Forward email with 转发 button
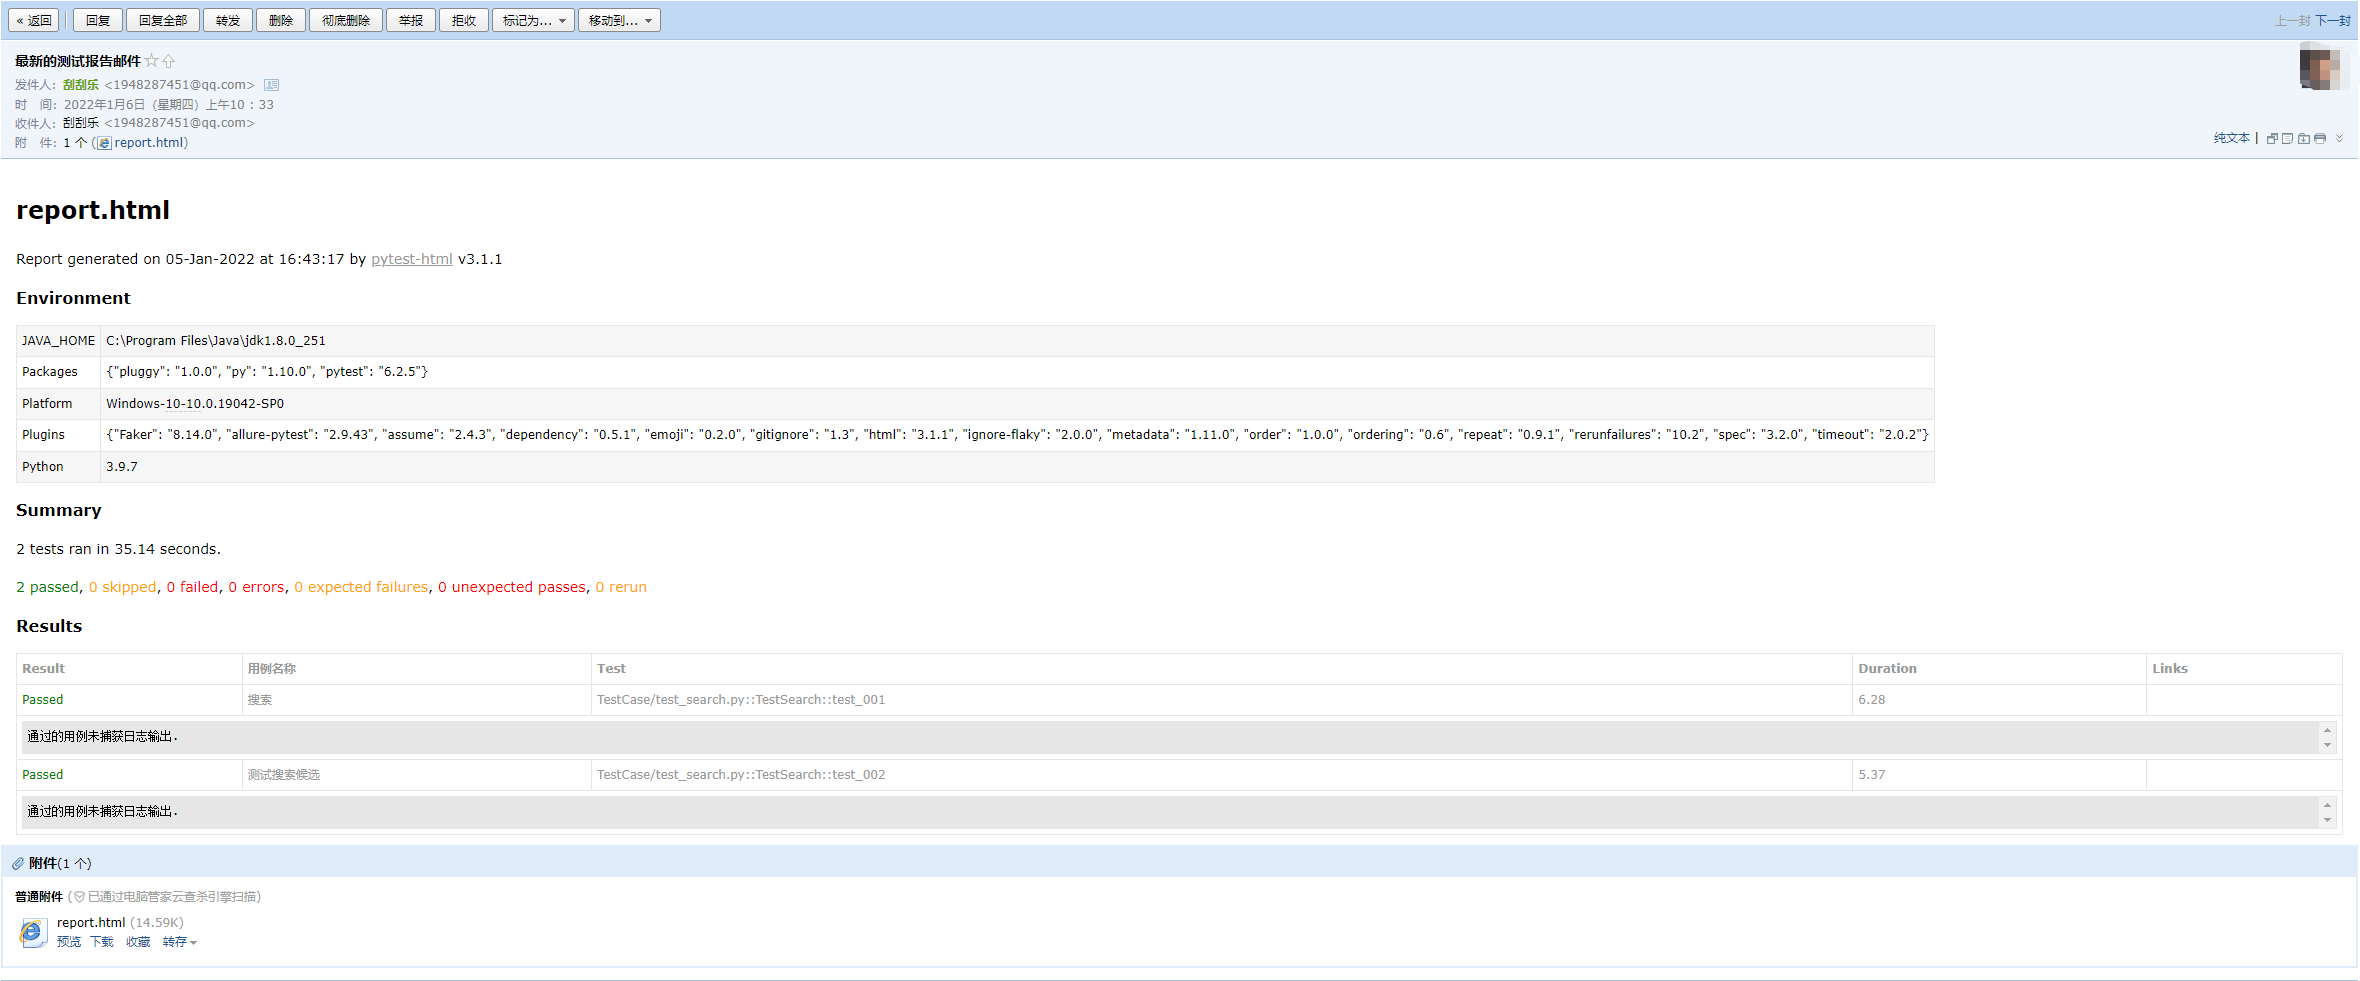This screenshot has height=981, width=2360. 228,20
